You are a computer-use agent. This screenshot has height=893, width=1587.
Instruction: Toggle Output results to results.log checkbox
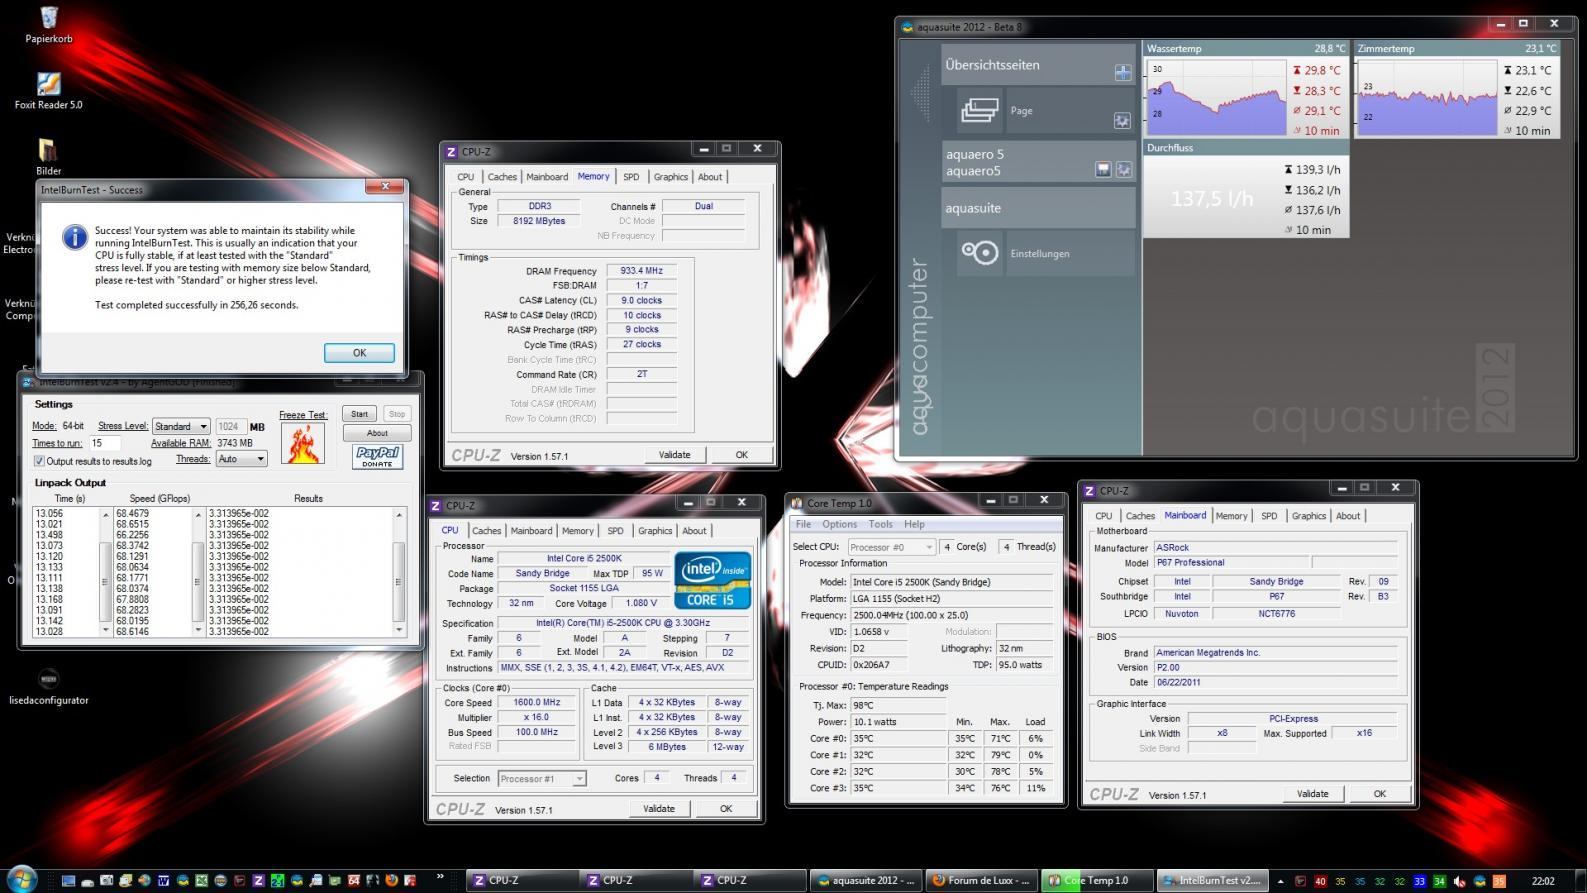click(39, 461)
